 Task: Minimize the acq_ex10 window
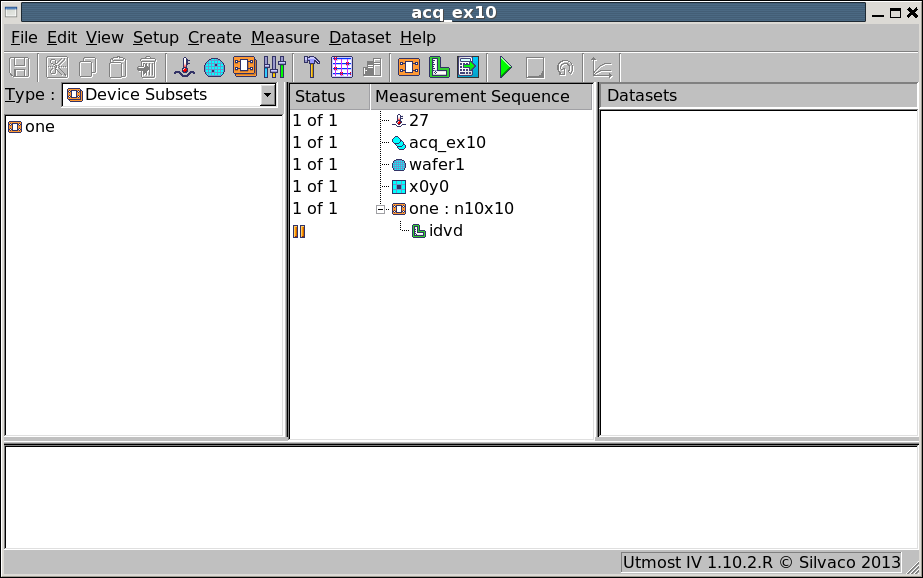pyautogui.click(x=878, y=14)
